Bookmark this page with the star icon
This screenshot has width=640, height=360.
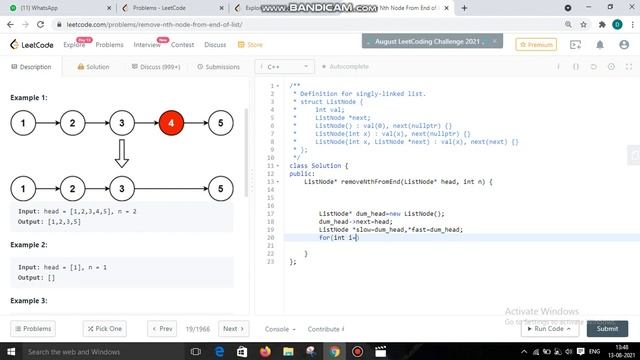click(584, 24)
